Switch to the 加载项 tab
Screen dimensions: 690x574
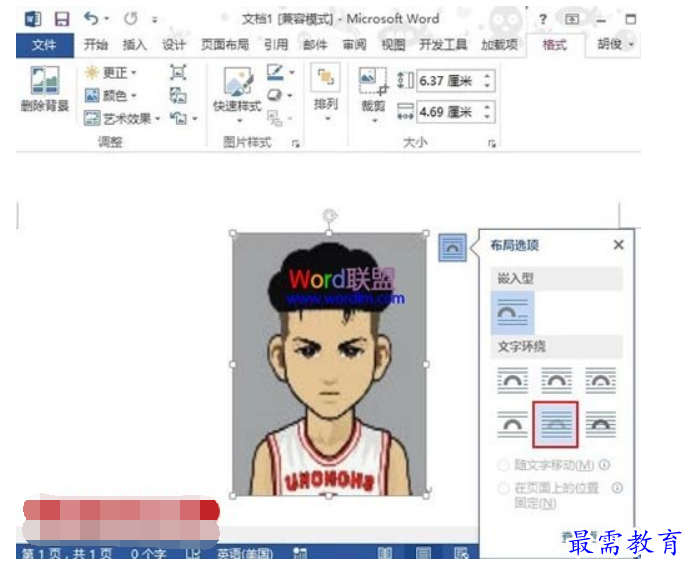(x=499, y=44)
